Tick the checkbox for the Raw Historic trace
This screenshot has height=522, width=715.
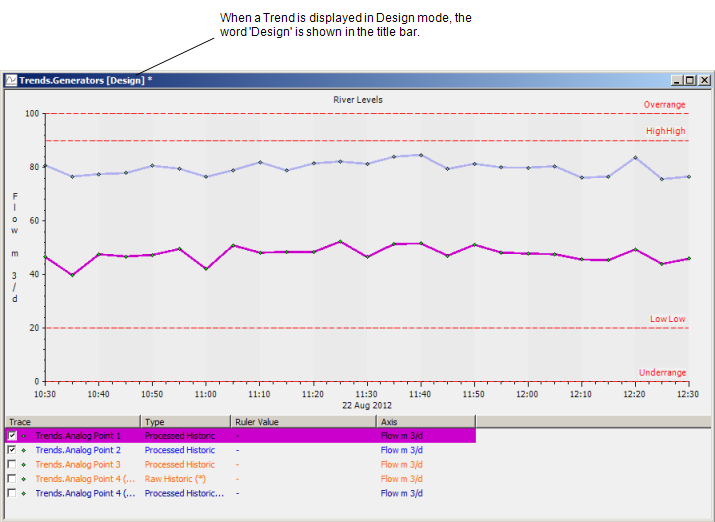[12, 479]
